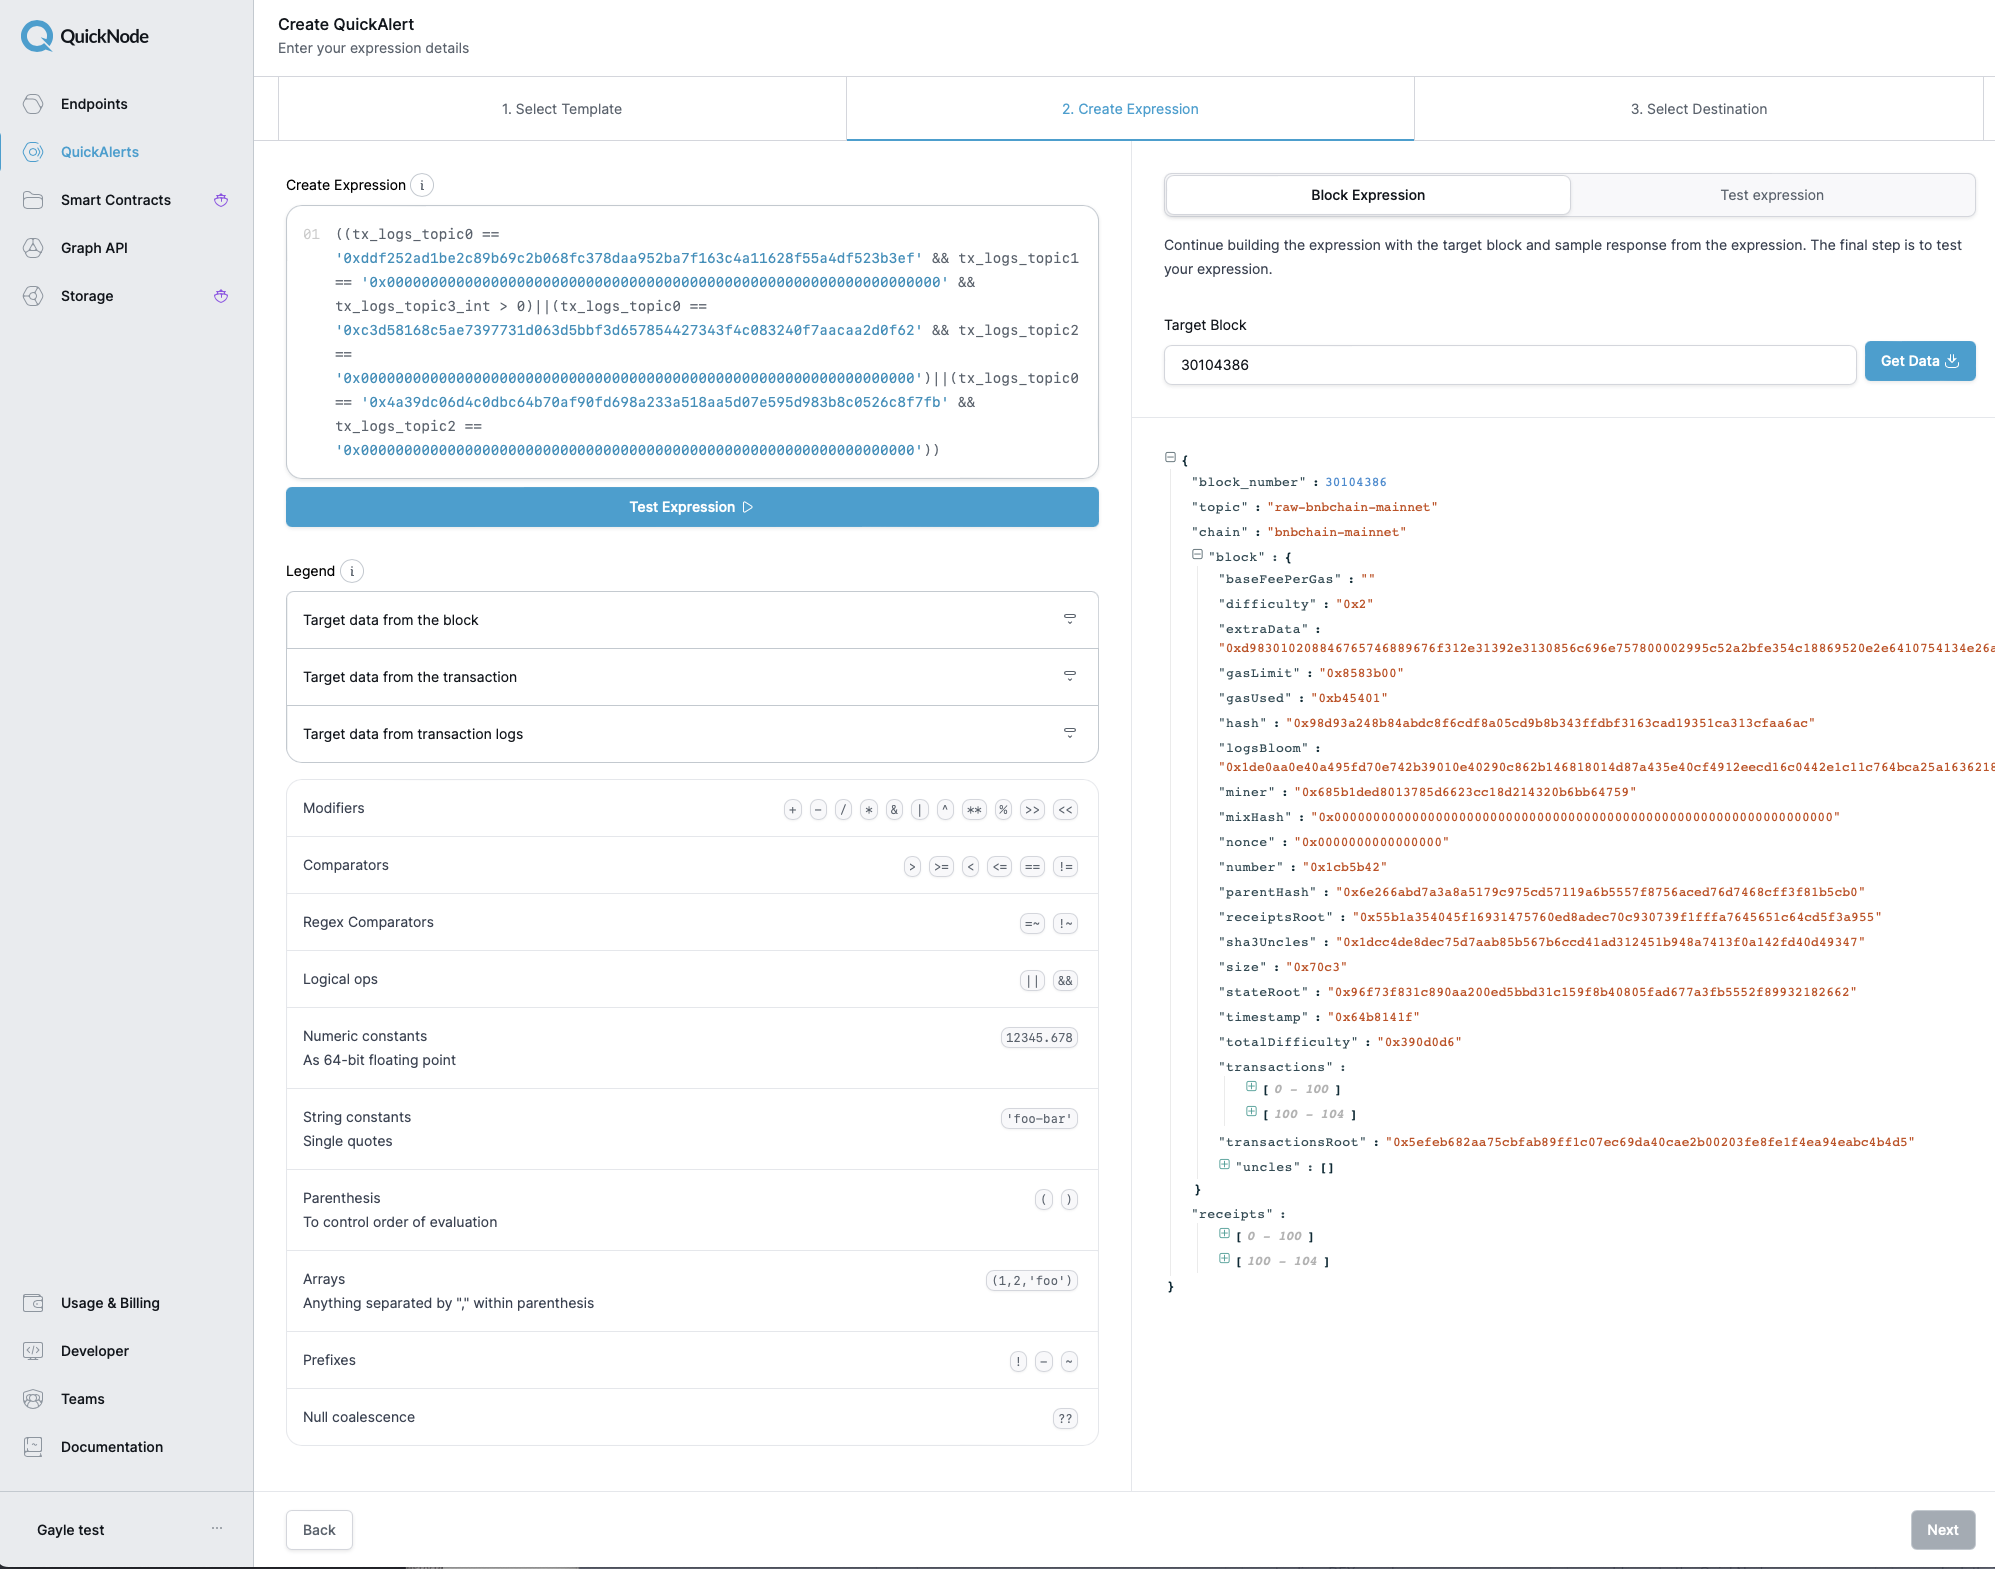
Task: Go to Select Template step
Action: tap(562, 109)
